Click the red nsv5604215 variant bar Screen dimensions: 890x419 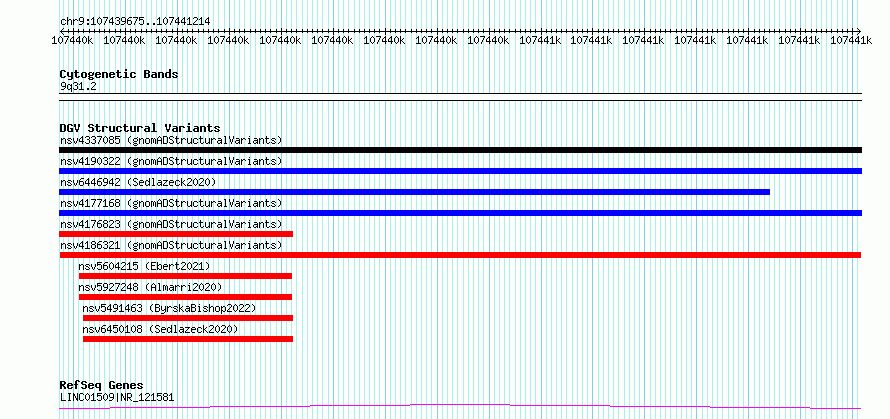point(185,276)
